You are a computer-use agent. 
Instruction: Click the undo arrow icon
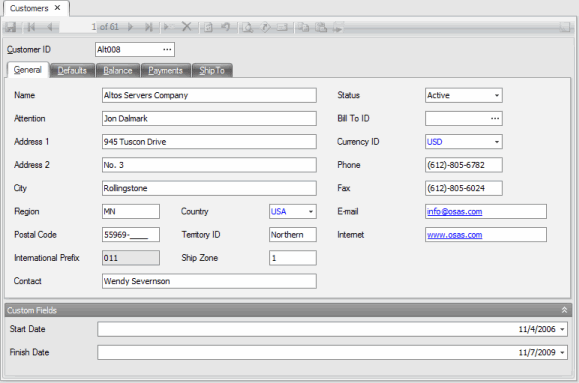[x=225, y=27]
